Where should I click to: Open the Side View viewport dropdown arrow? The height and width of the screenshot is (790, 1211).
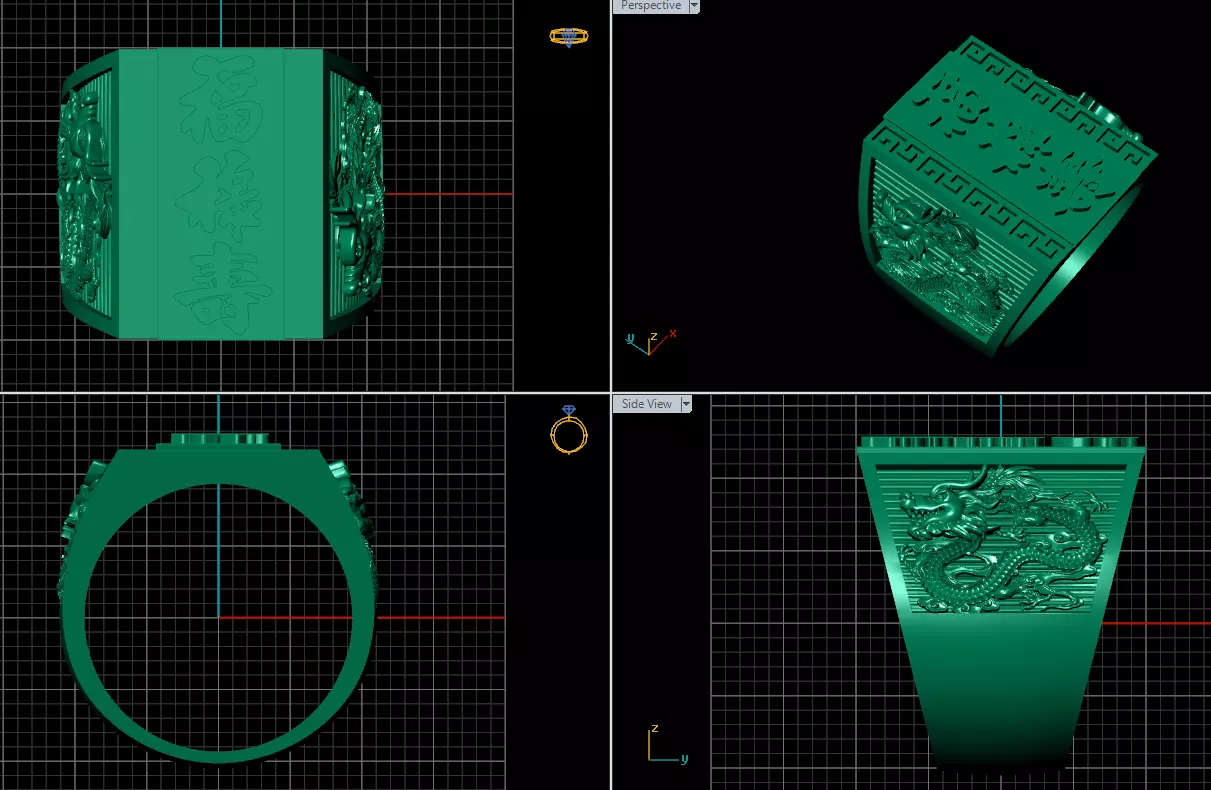(x=686, y=404)
